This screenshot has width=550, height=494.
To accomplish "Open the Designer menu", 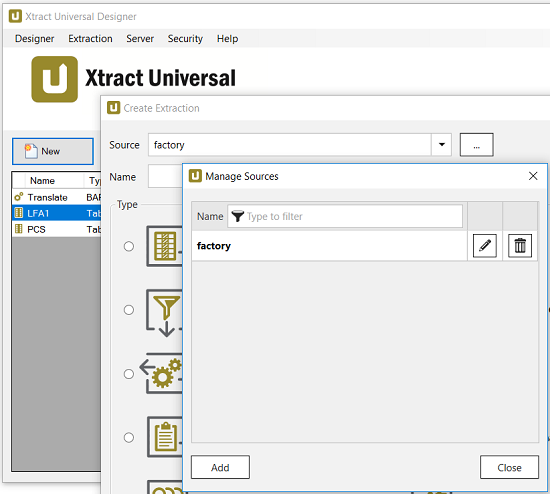I will pyautogui.click(x=34, y=39).
